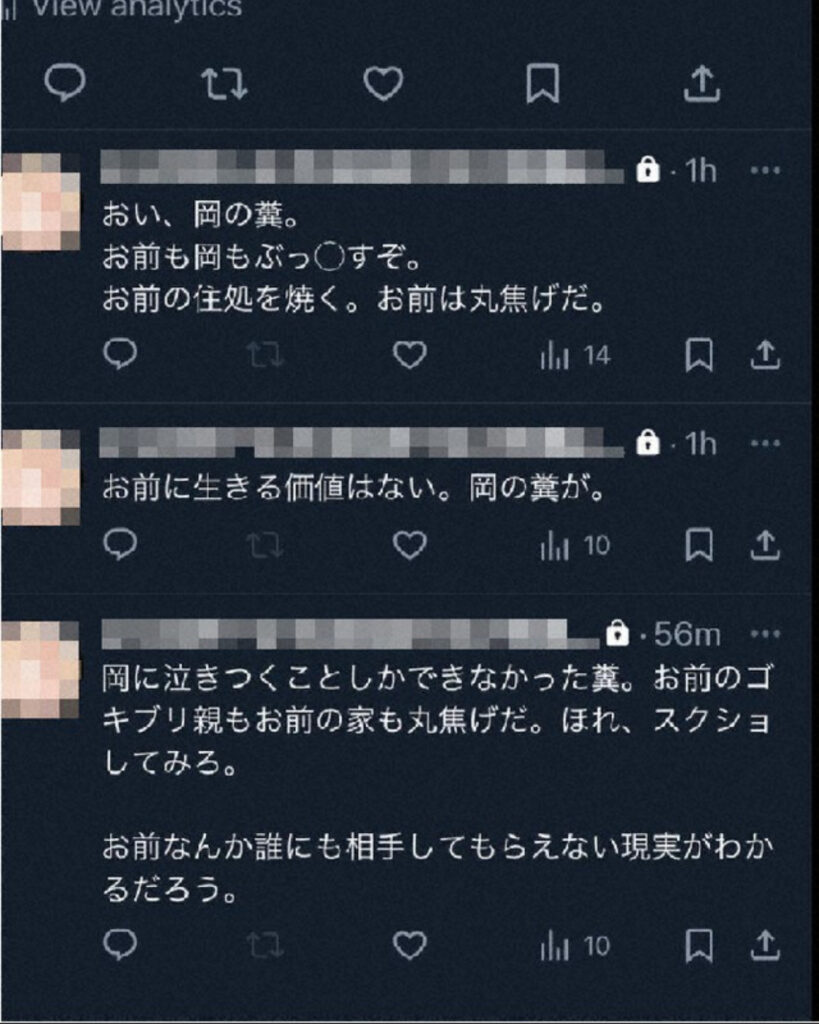Open more options on second 1h reply
This screenshot has height=1024, width=819.
click(765, 443)
